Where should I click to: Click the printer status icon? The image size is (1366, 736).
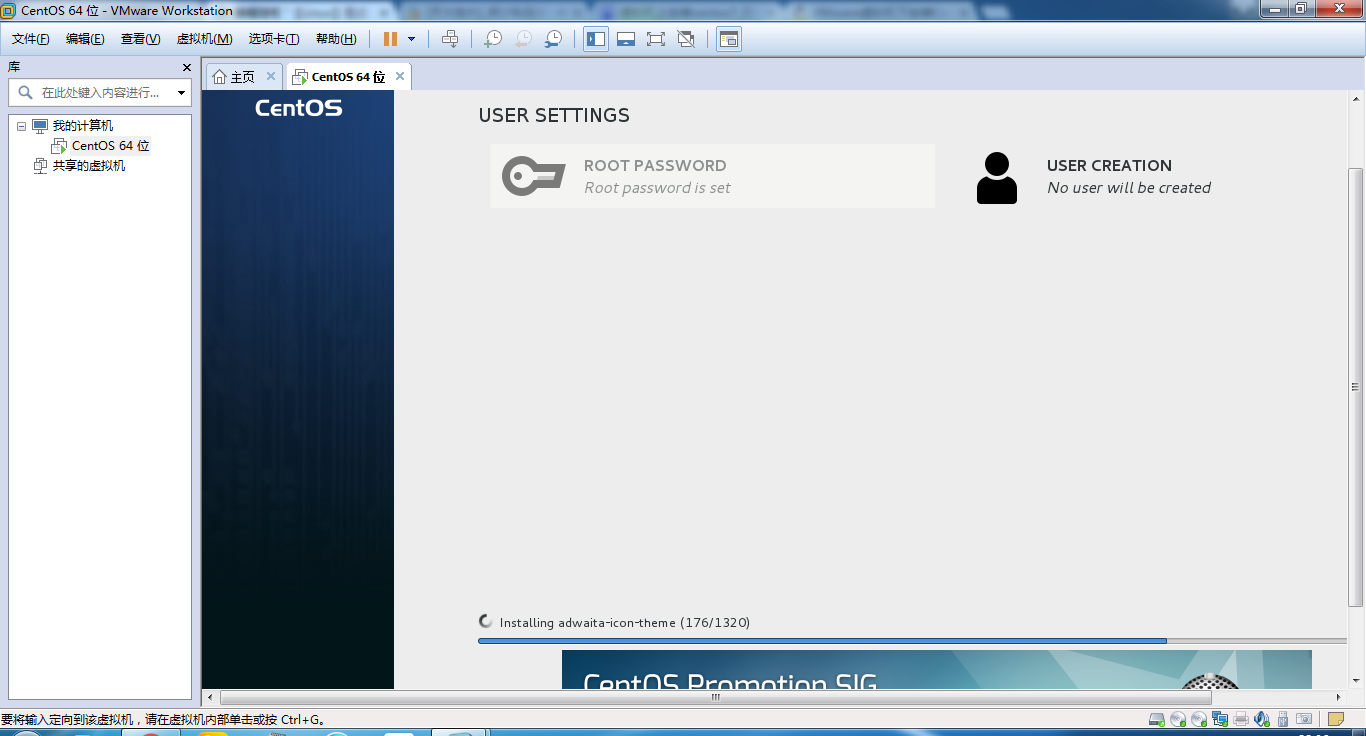[x=1241, y=718]
